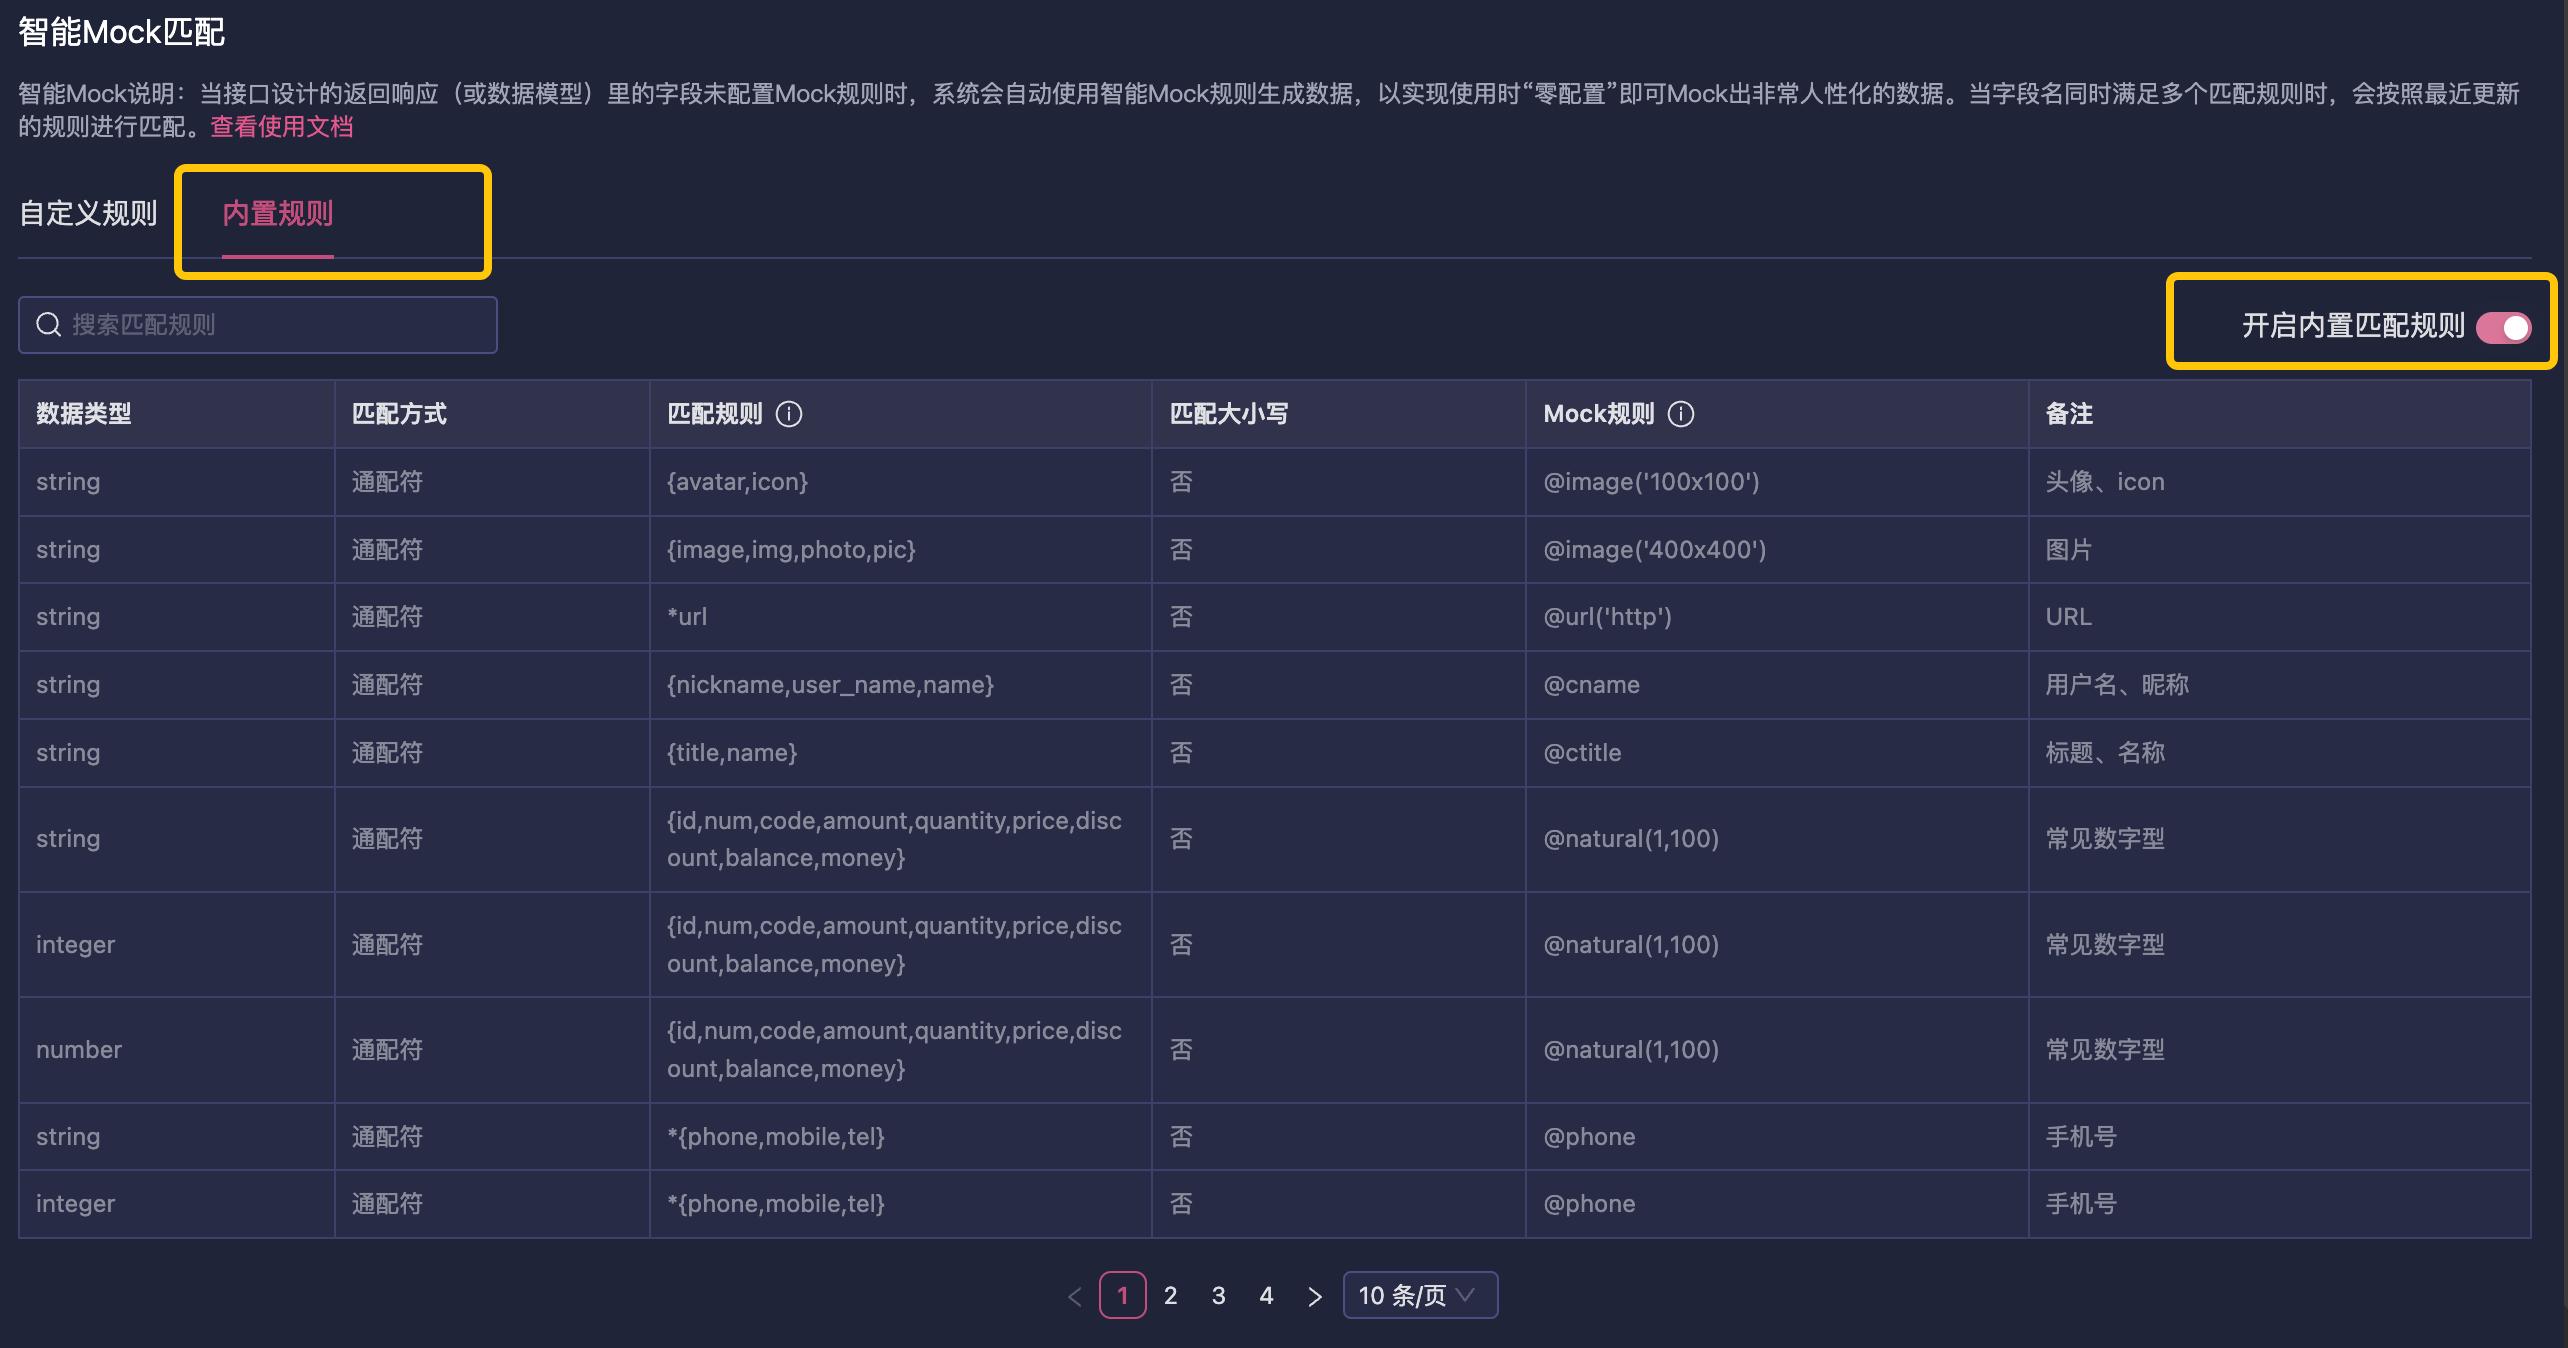
Task: Select page 1 in pagination
Action: [1122, 1295]
